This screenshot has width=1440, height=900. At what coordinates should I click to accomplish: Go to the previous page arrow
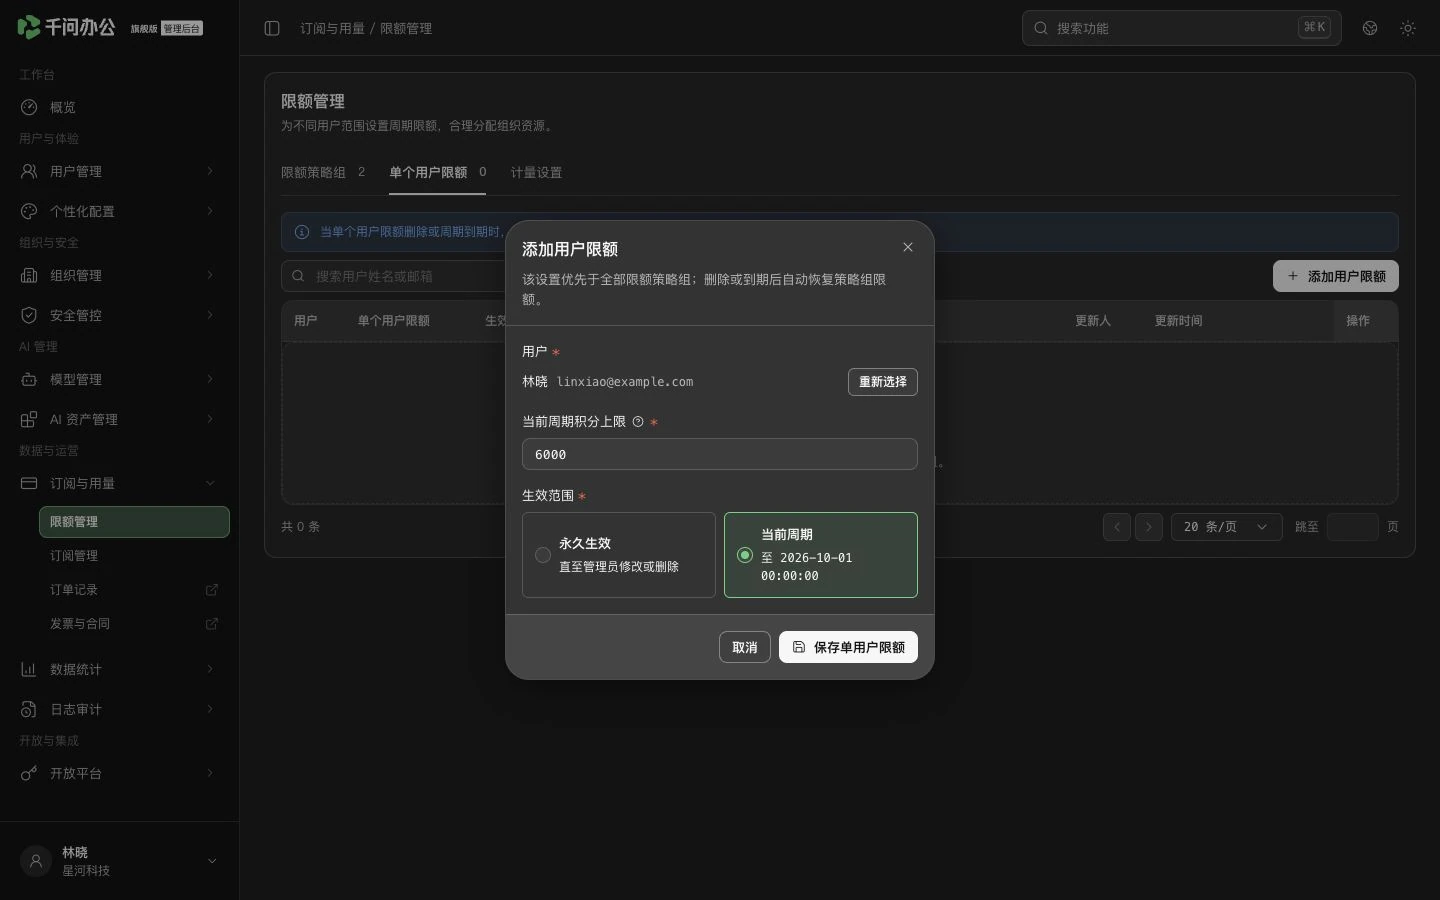coord(1117,527)
